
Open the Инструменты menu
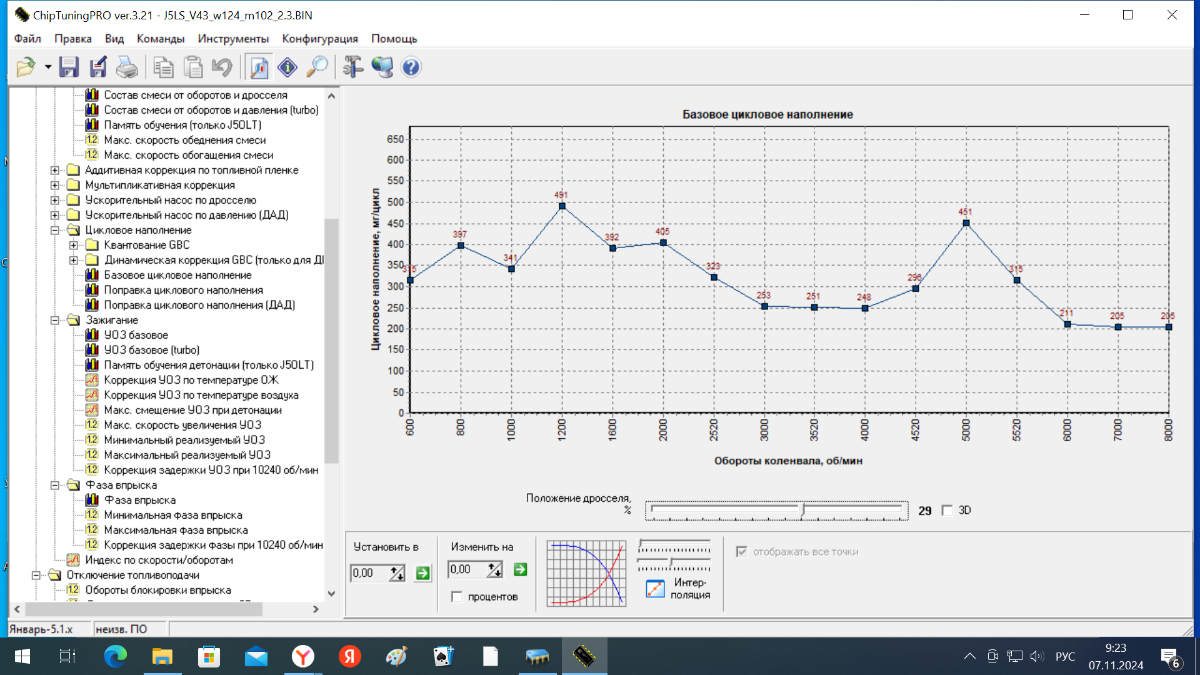click(x=233, y=39)
